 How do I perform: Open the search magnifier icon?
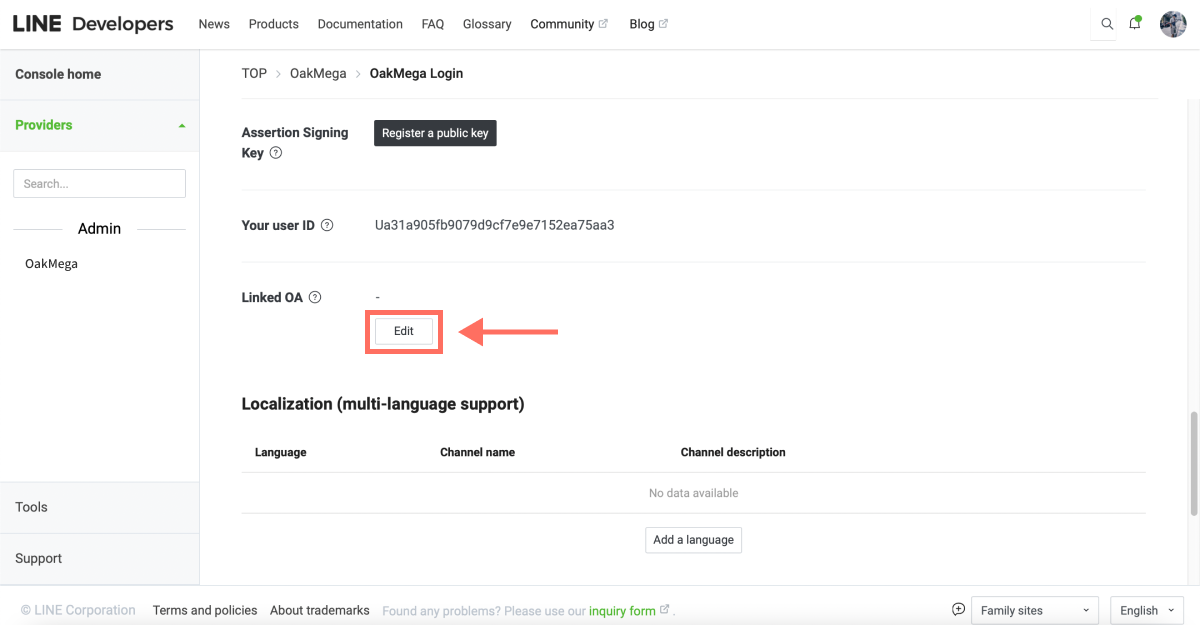pos(1107,24)
